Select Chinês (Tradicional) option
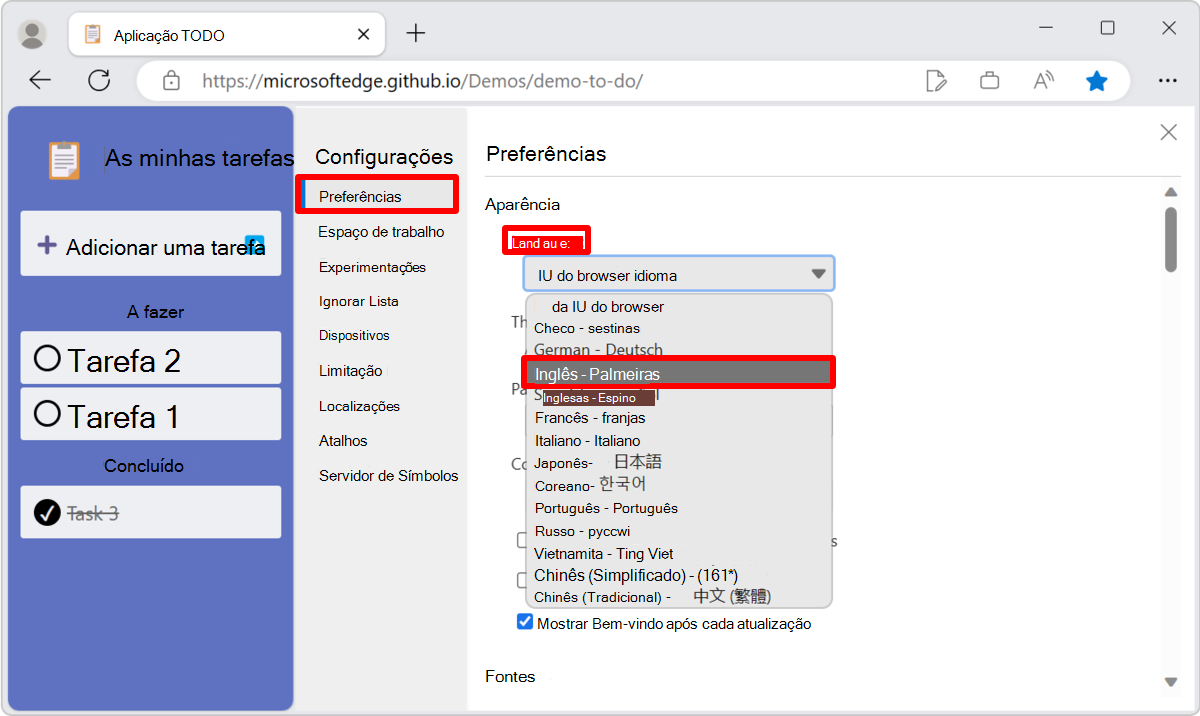The height and width of the screenshot is (716, 1200). [678, 597]
